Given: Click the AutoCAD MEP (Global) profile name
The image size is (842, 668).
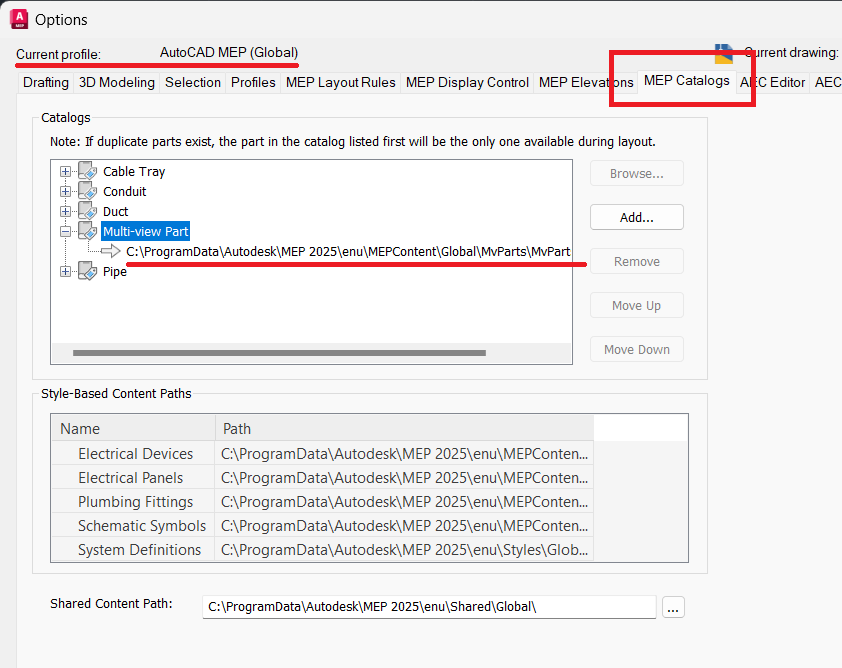Looking at the screenshot, I should (229, 53).
